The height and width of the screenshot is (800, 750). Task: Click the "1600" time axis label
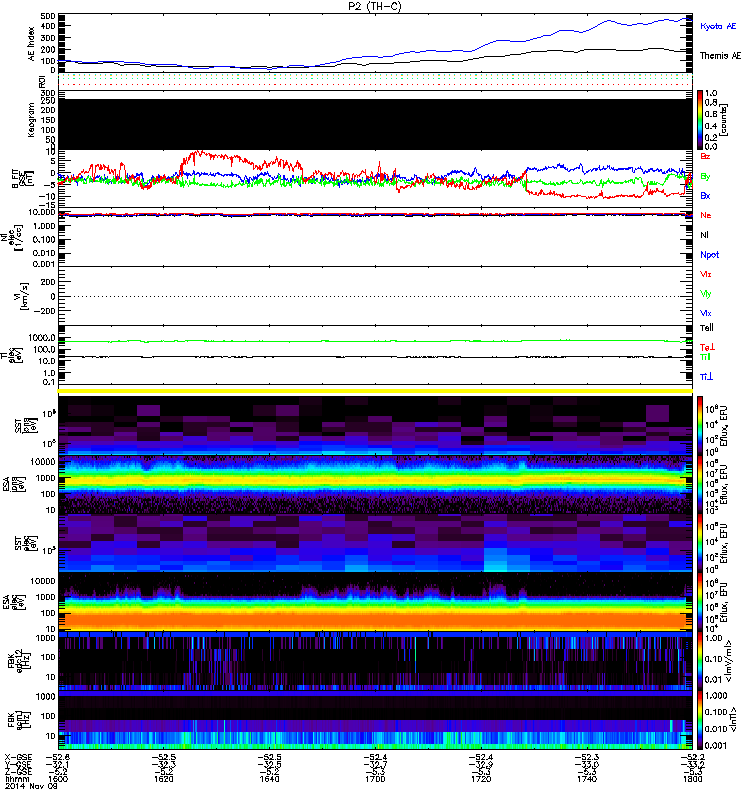pyautogui.click(x=58, y=779)
